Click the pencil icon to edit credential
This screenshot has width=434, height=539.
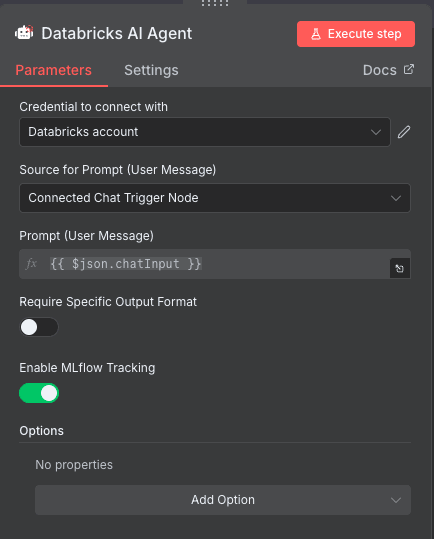(404, 132)
